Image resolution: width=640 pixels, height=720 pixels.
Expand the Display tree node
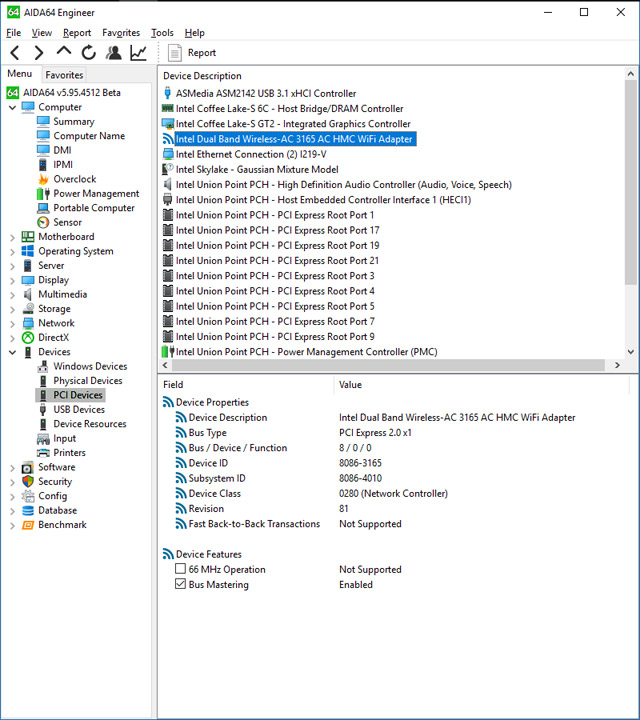coord(12,281)
